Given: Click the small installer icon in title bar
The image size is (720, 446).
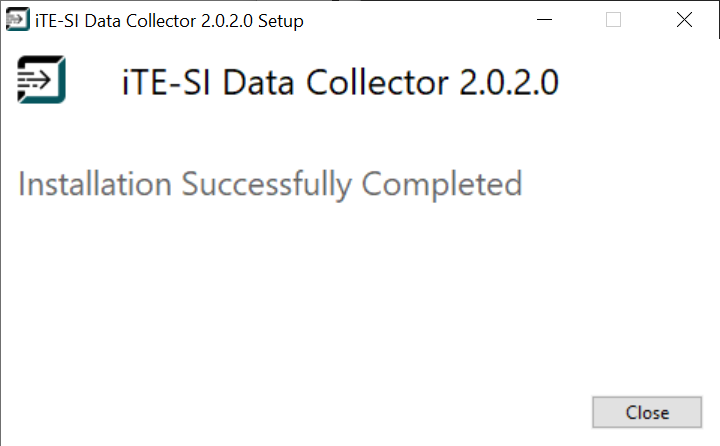Looking at the screenshot, I should (17, 20).
